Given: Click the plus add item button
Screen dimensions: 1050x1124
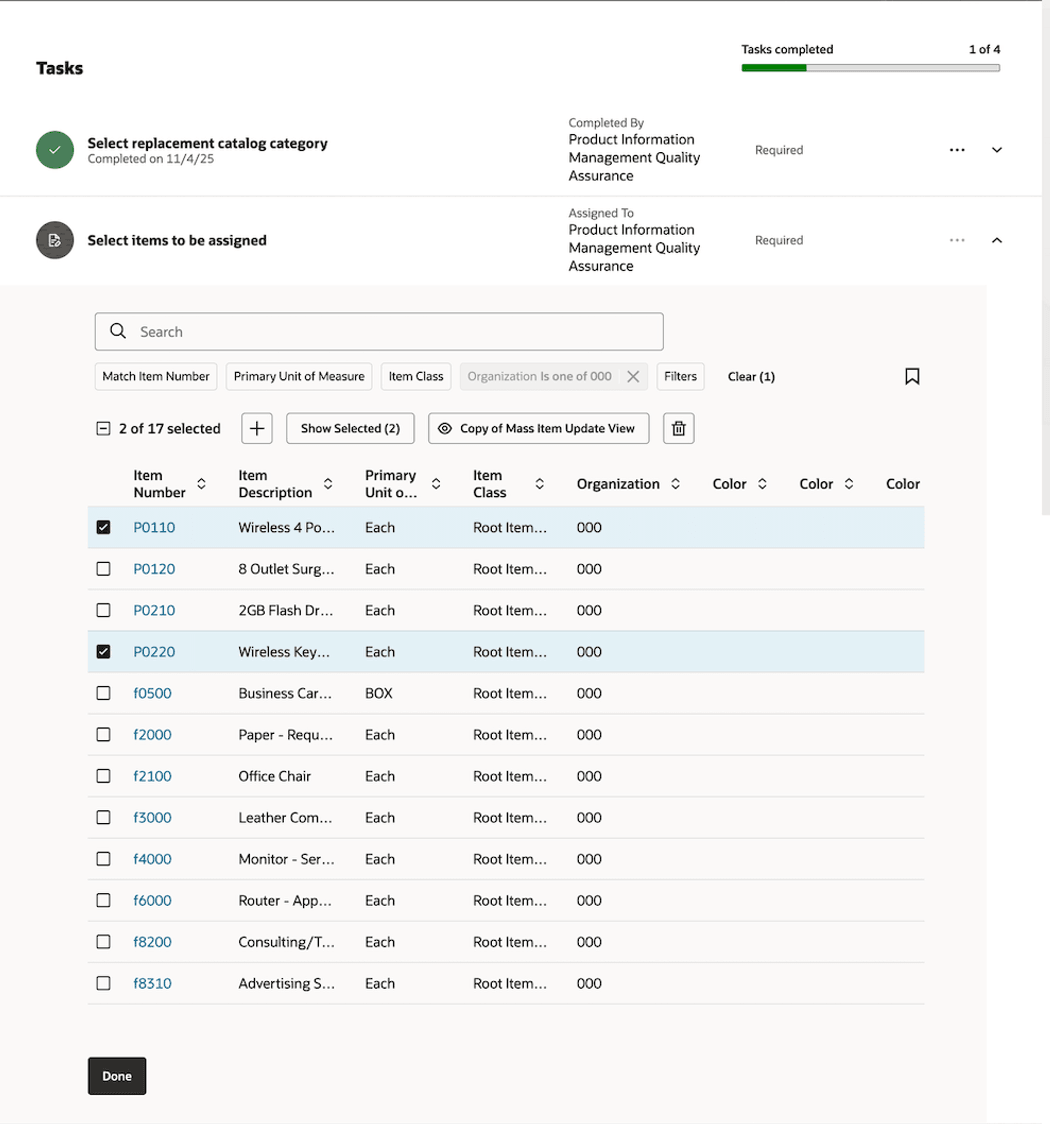Looking at the screenshot, I should tap(257, 429).
